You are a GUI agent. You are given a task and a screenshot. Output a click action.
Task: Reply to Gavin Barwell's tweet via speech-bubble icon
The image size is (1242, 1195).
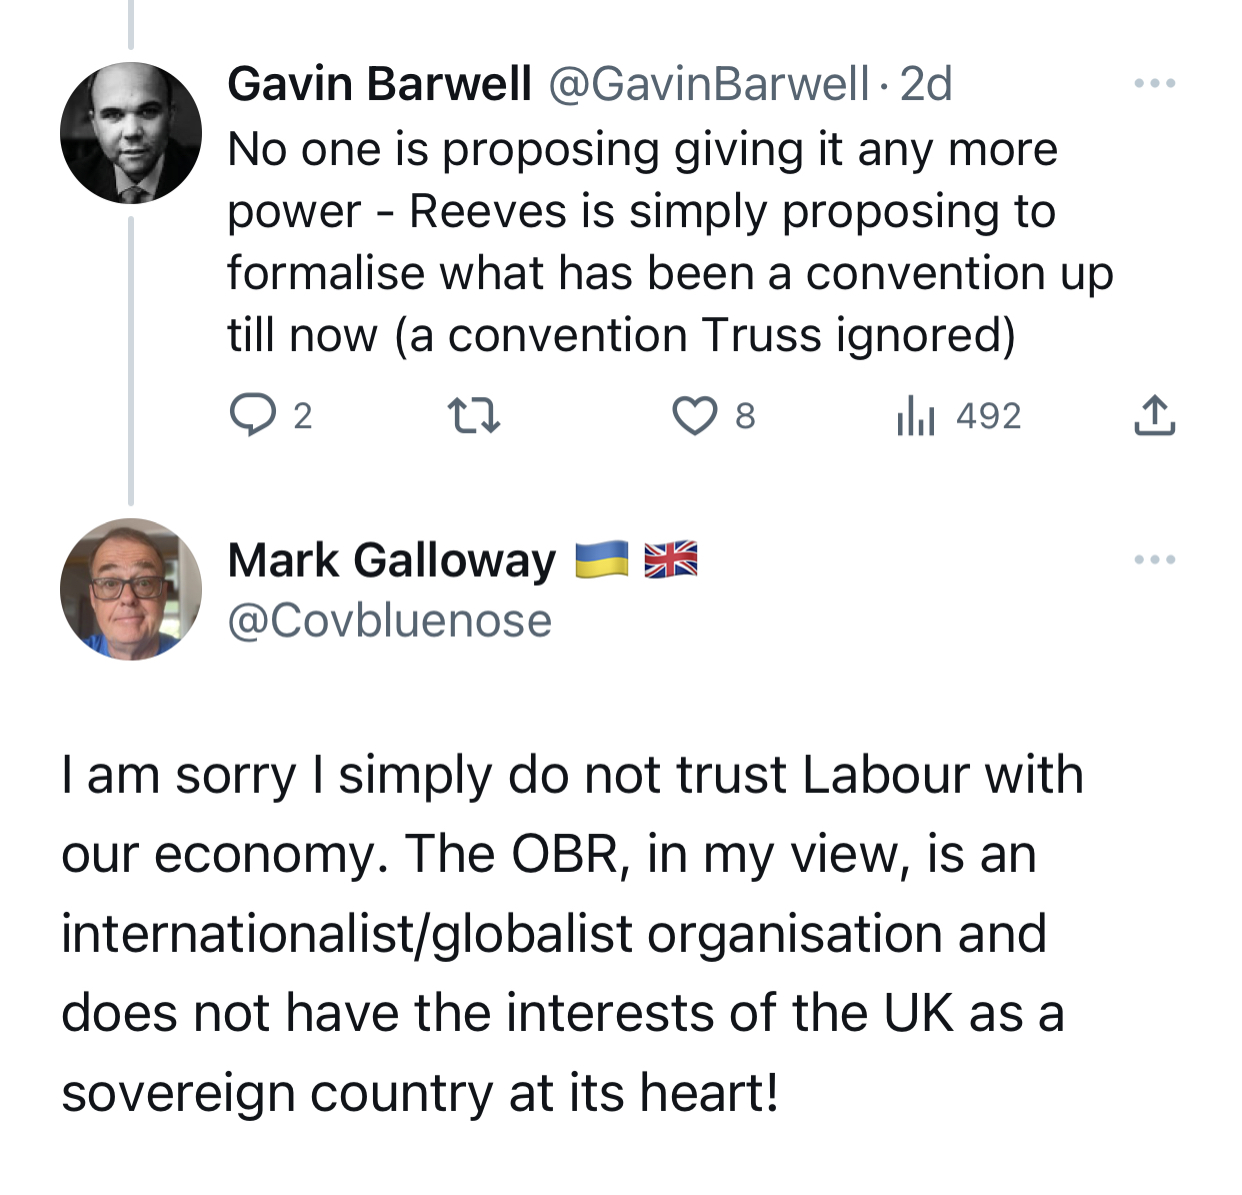pos(252,415)
